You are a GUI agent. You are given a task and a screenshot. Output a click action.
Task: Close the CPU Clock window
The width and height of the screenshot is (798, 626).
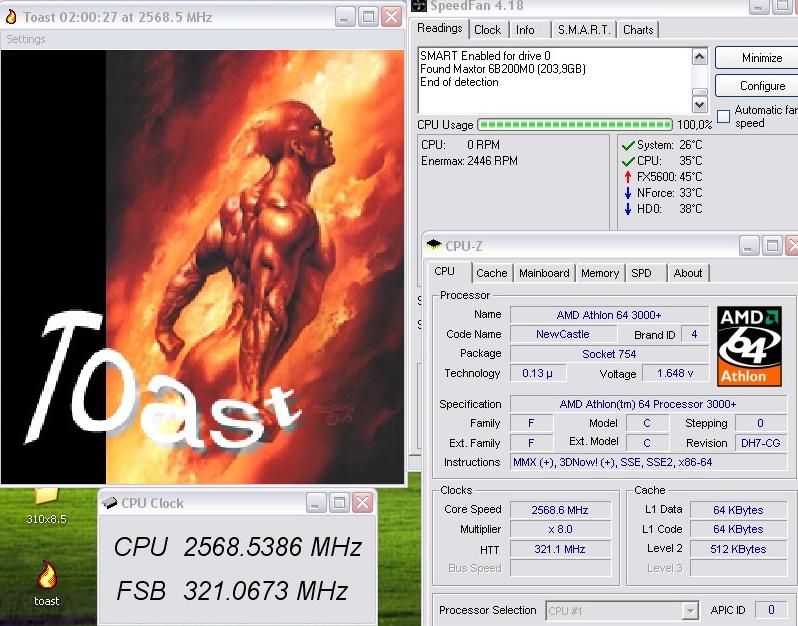pos(362,503)
